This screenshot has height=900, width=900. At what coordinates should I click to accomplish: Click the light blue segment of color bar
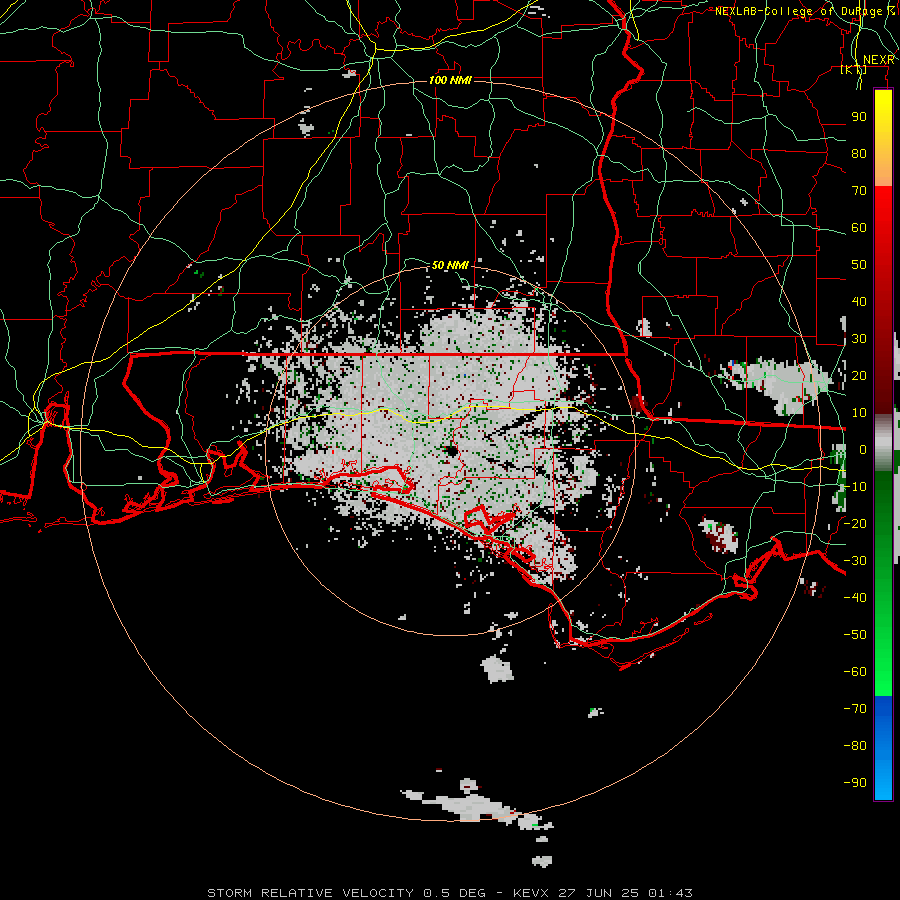pyautogui.click(x=883, y=781)
